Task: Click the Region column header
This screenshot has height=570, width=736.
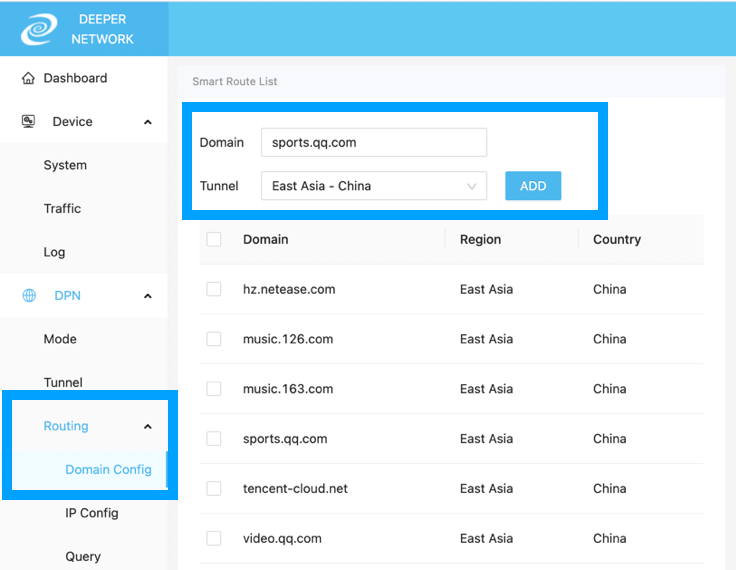Action: click(480, 239)
